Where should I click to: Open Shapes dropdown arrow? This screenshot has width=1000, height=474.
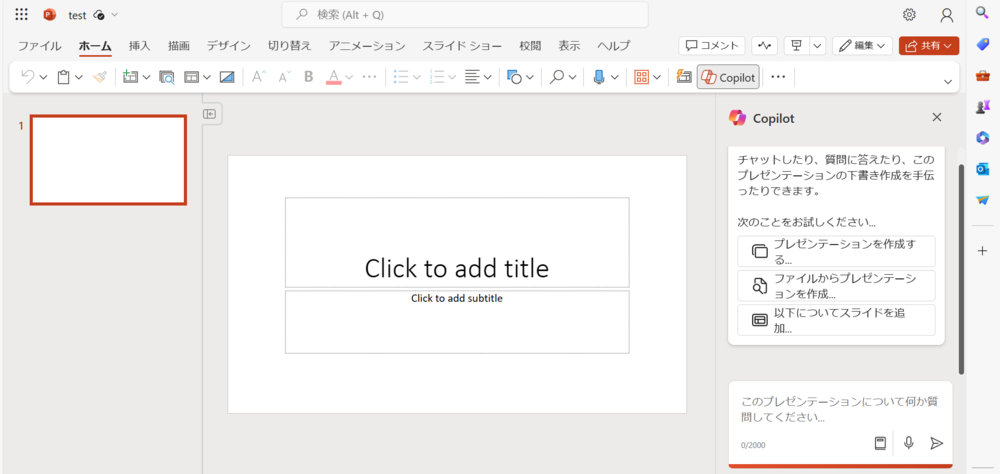(x=530, y=78)
